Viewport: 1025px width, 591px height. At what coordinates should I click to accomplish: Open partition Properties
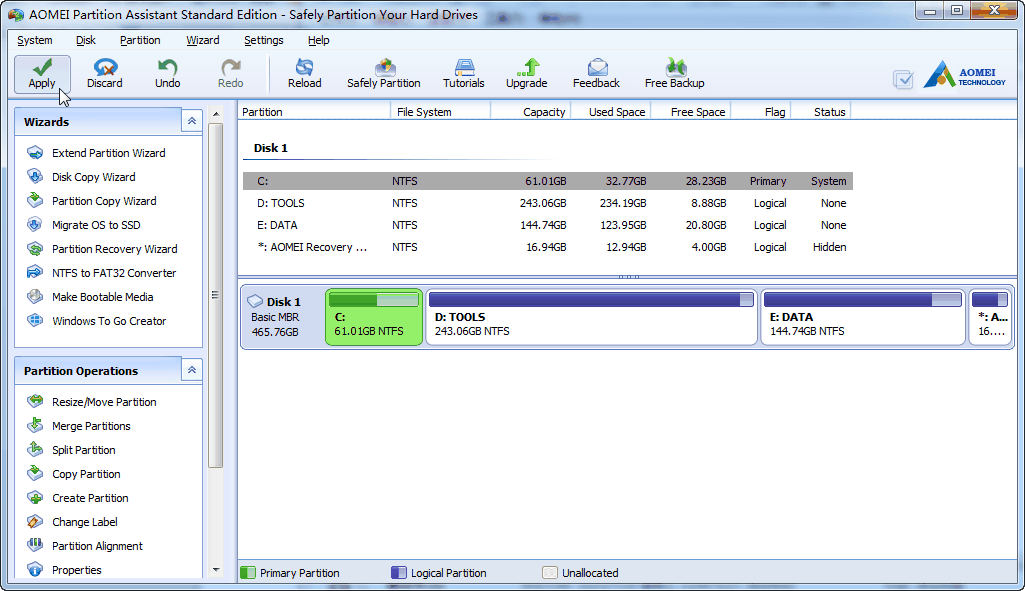(64, 570)
